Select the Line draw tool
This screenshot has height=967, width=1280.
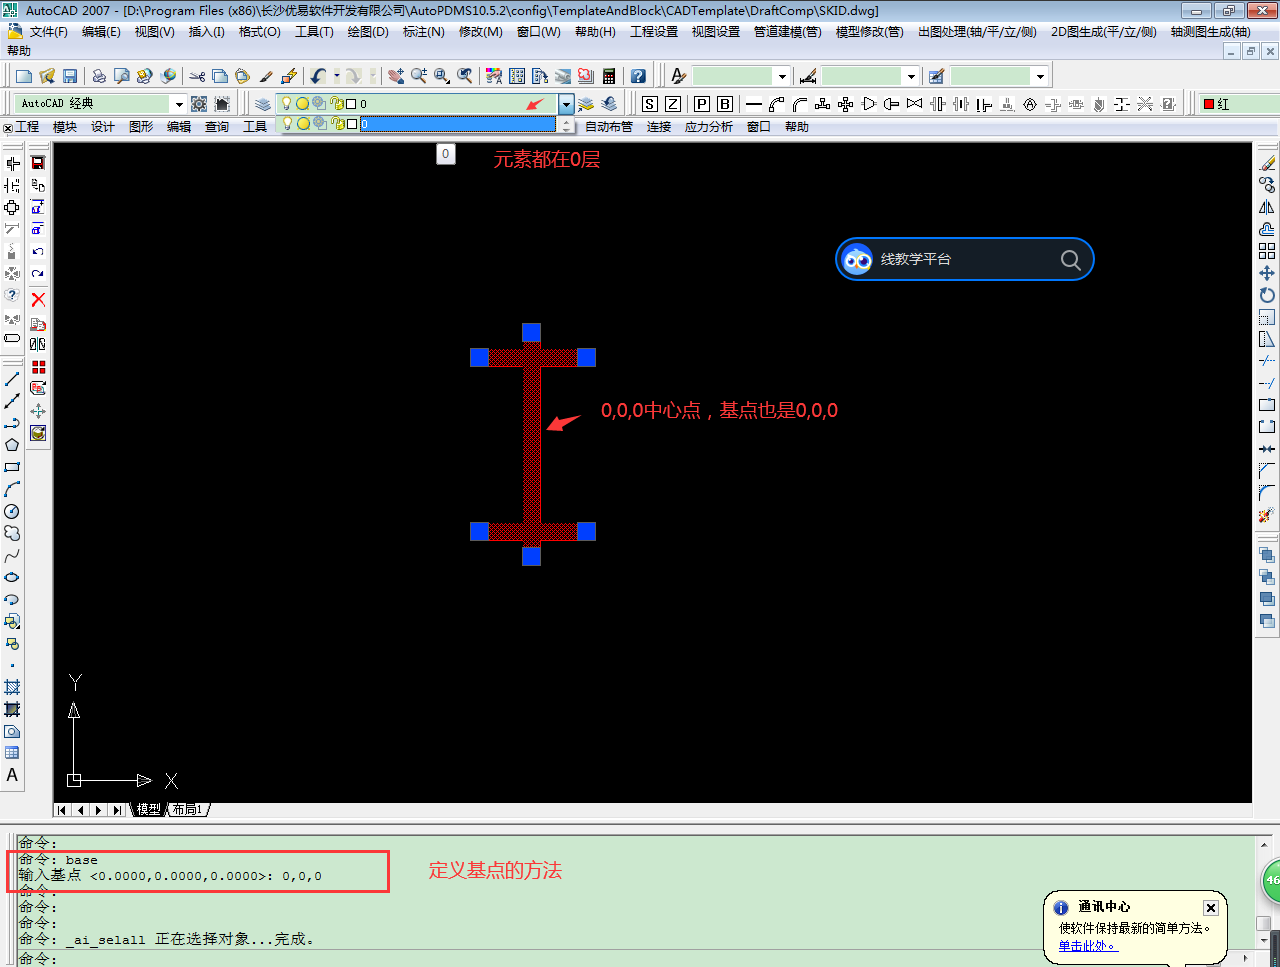click(x=12, y=380)
